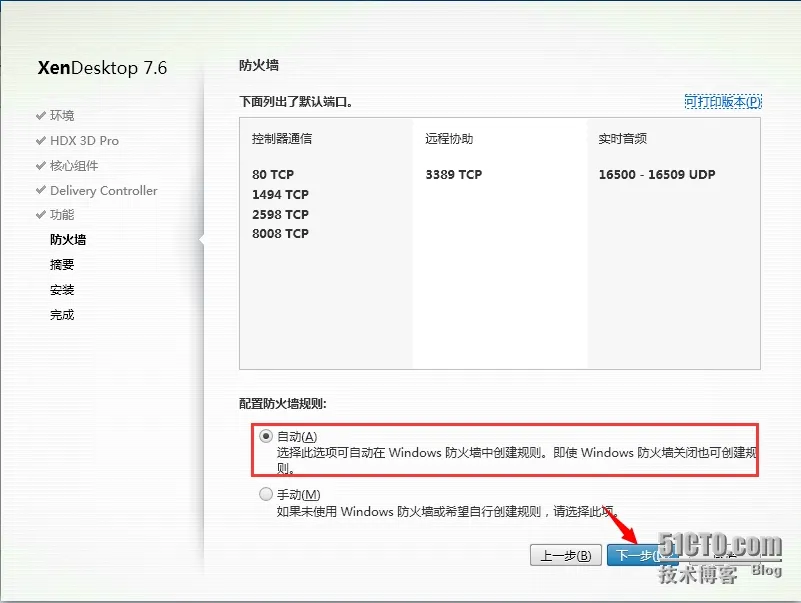Select the 摘要 step in sidebar
The width and height of the screenshot is (801, 603).
[62, 265]
